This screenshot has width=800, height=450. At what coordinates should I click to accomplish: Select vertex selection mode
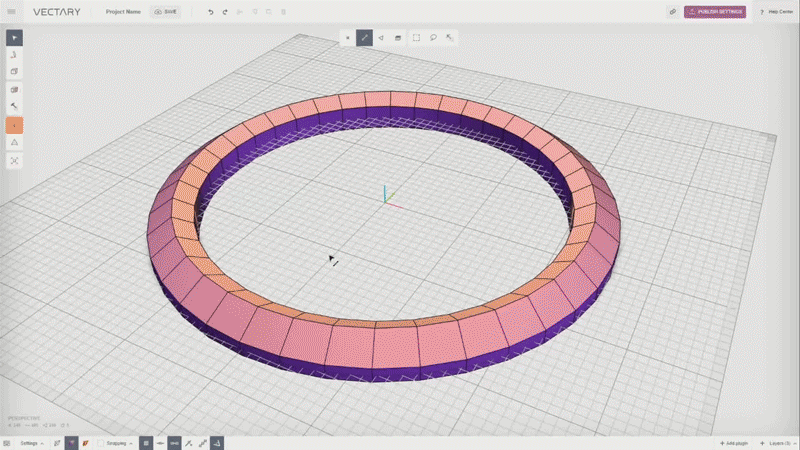point(347,38)
